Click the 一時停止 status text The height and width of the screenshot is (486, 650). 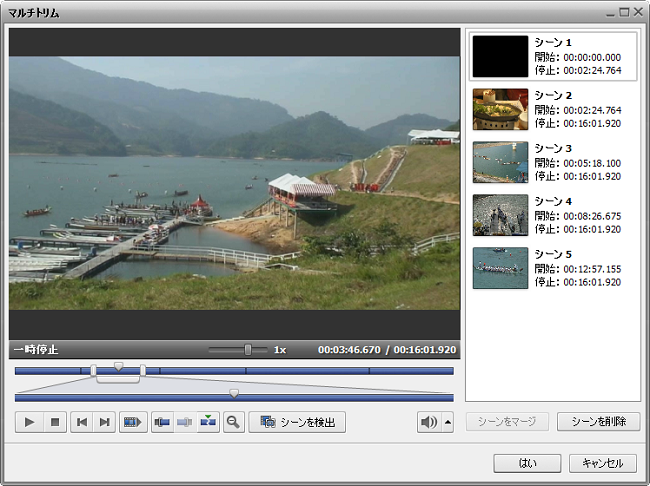coord(36,350)
